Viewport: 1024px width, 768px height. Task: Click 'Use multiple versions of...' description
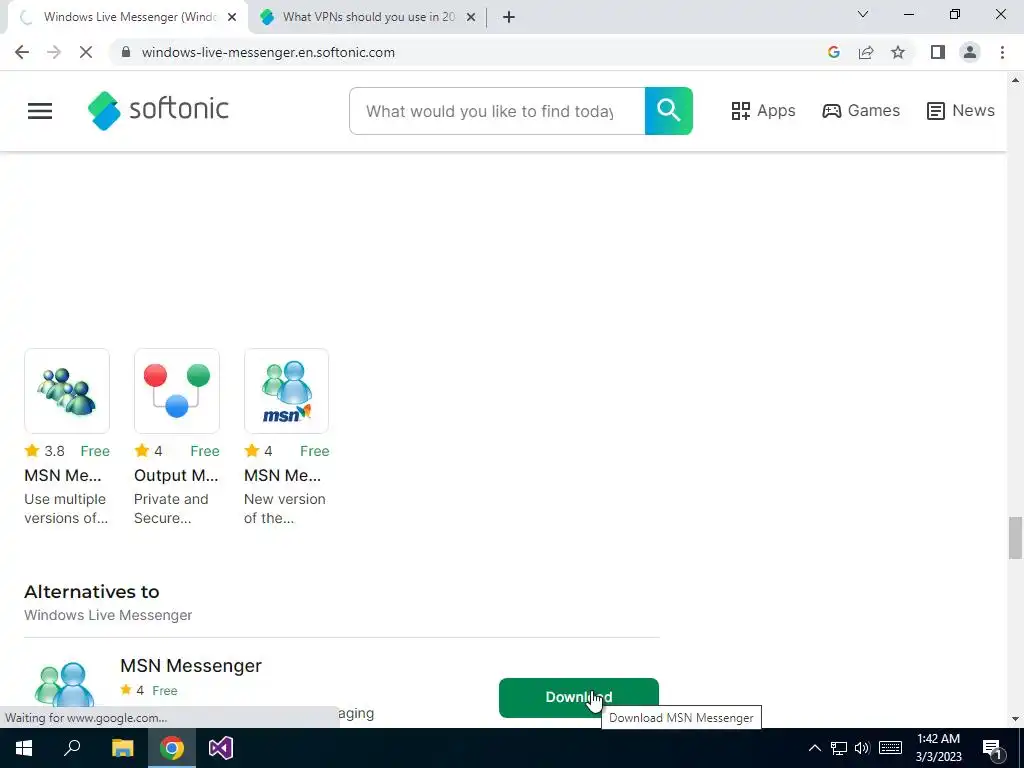click(66, 508)
